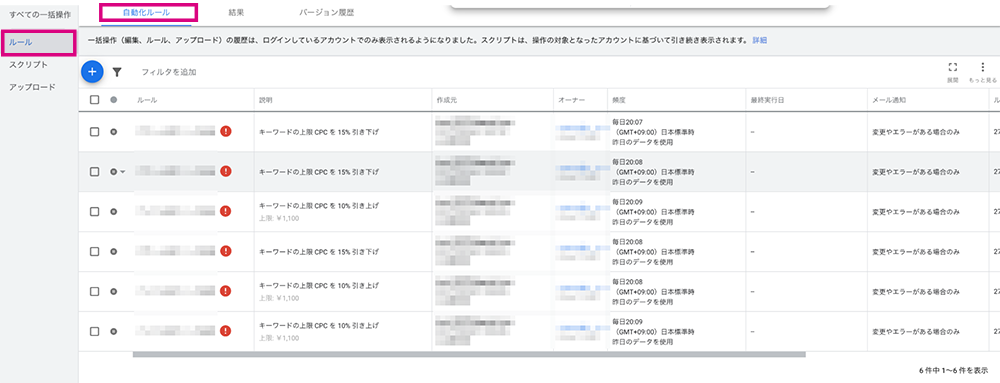The image size is (1000, 383).
Task: Click 15% 引き下げ description in highlighted row
Action: 318,172
